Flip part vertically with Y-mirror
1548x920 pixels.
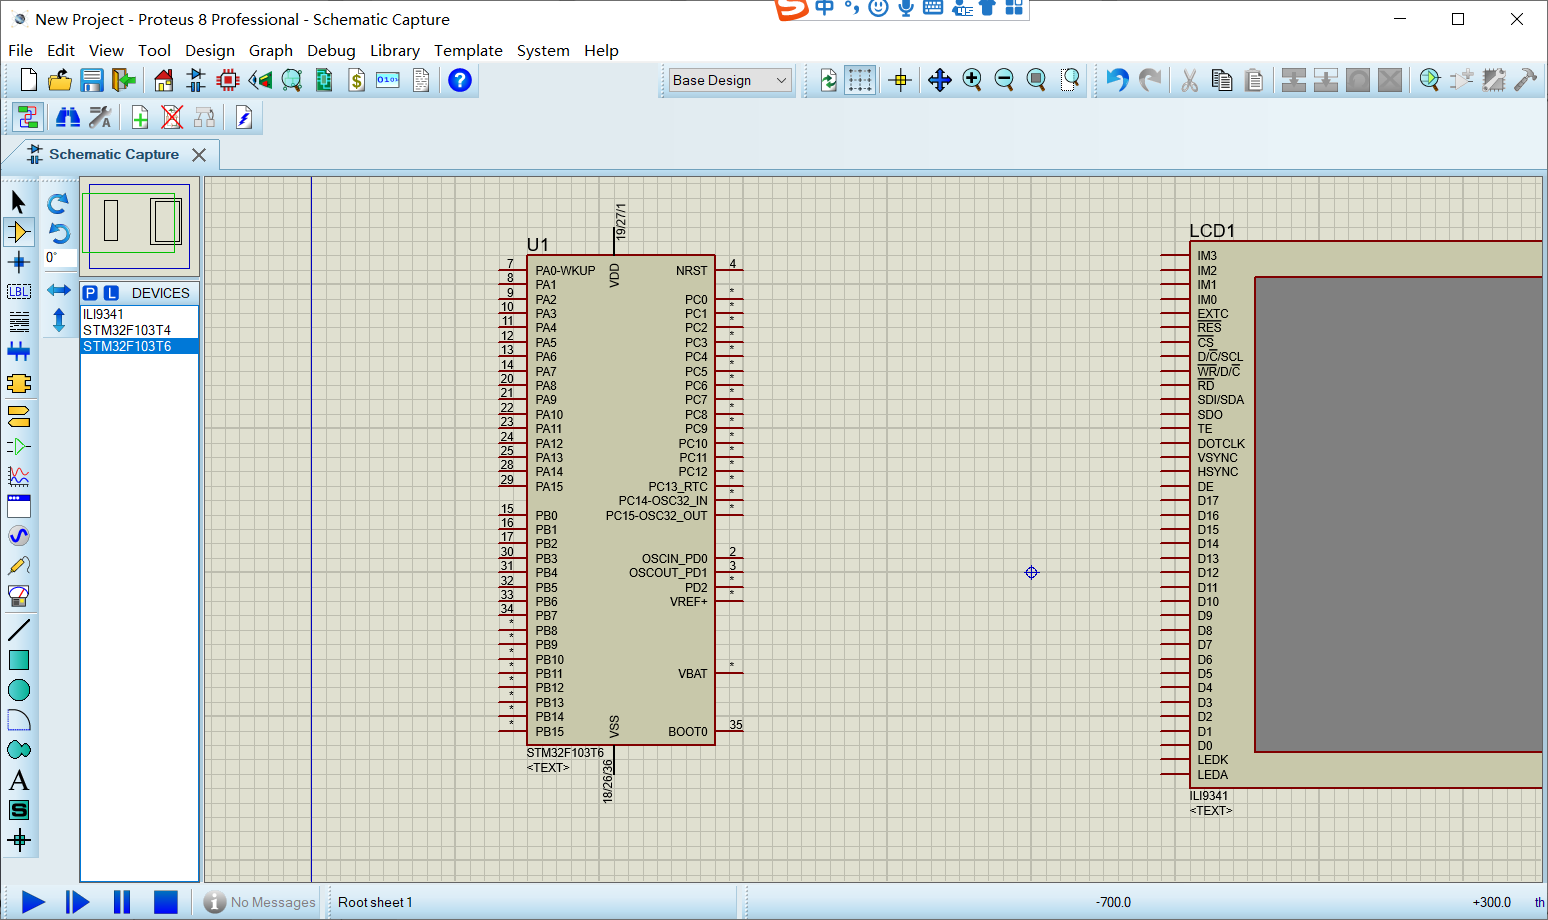point(58,321)
